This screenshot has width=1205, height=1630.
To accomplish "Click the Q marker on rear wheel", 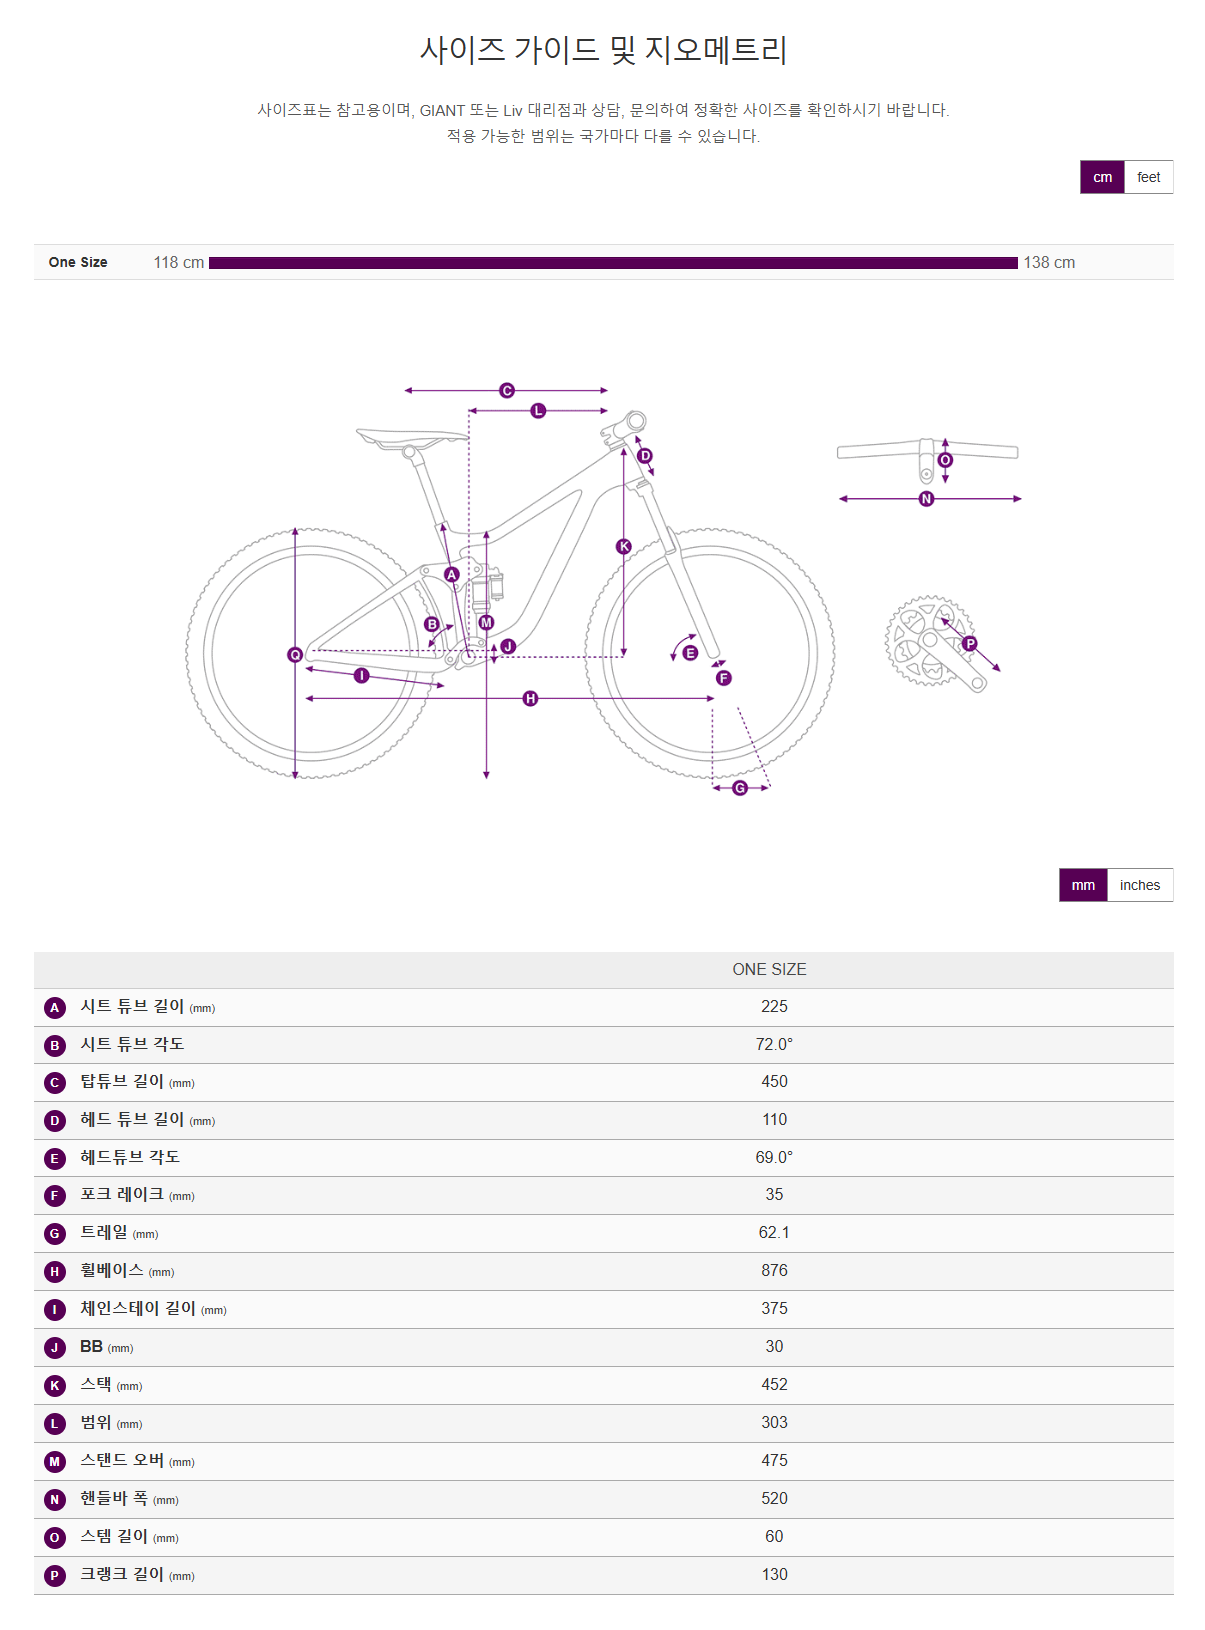I will pyautogui.click(x=295, y=655).
